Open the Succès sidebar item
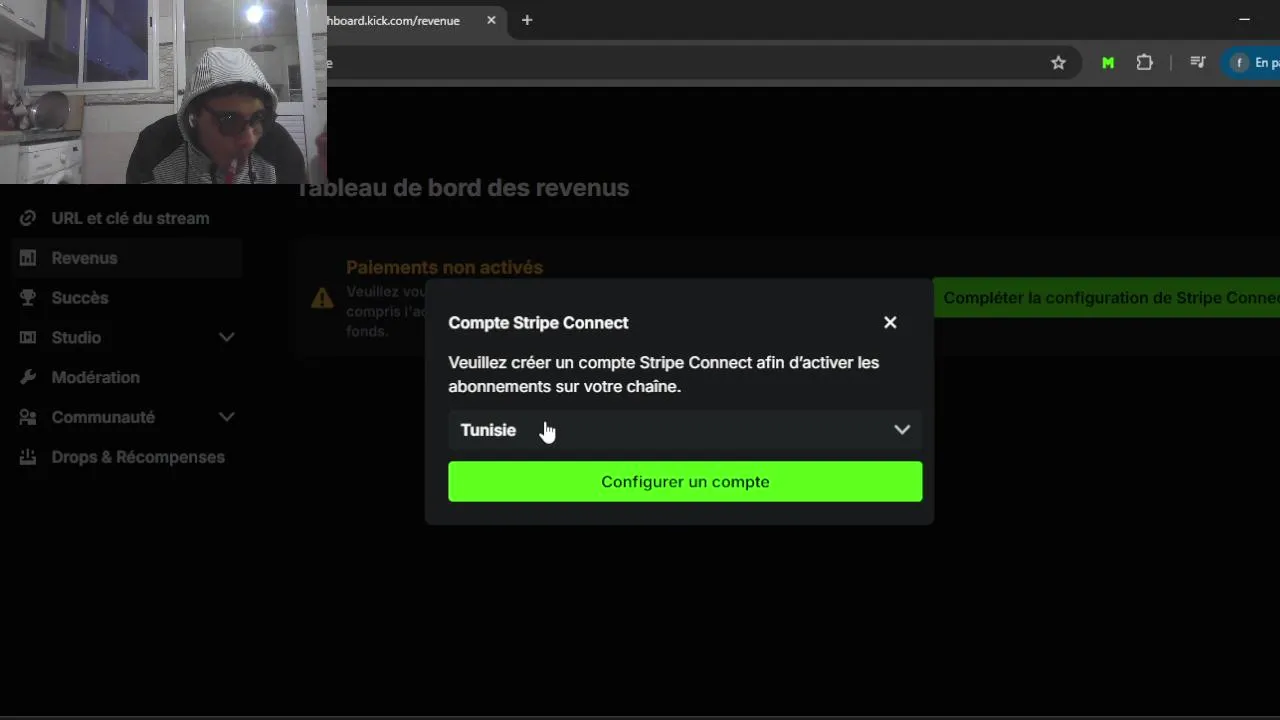The width and height of the screenshot is (1280, 720). [x=80, y=298]
